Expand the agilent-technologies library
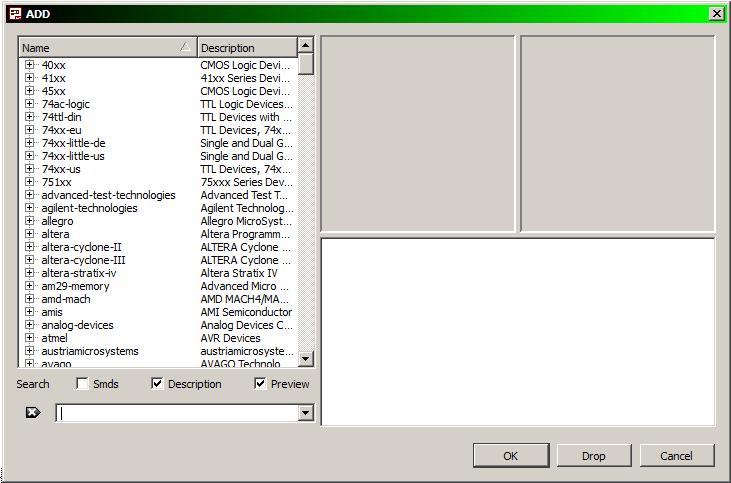This screenshot has width=731, height=483. point(29,207)
